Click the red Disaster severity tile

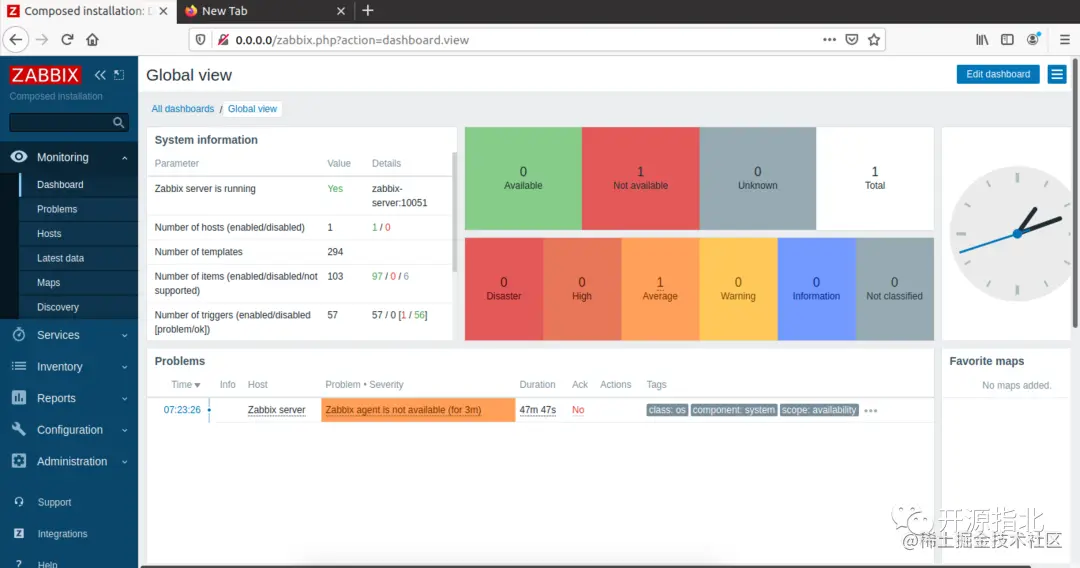pos(503,289)
